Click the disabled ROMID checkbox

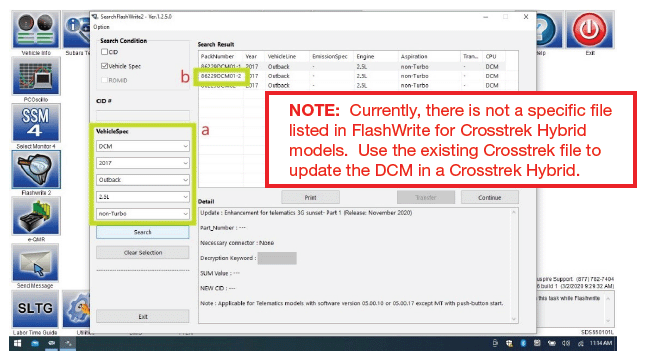(x=104, y=80)
